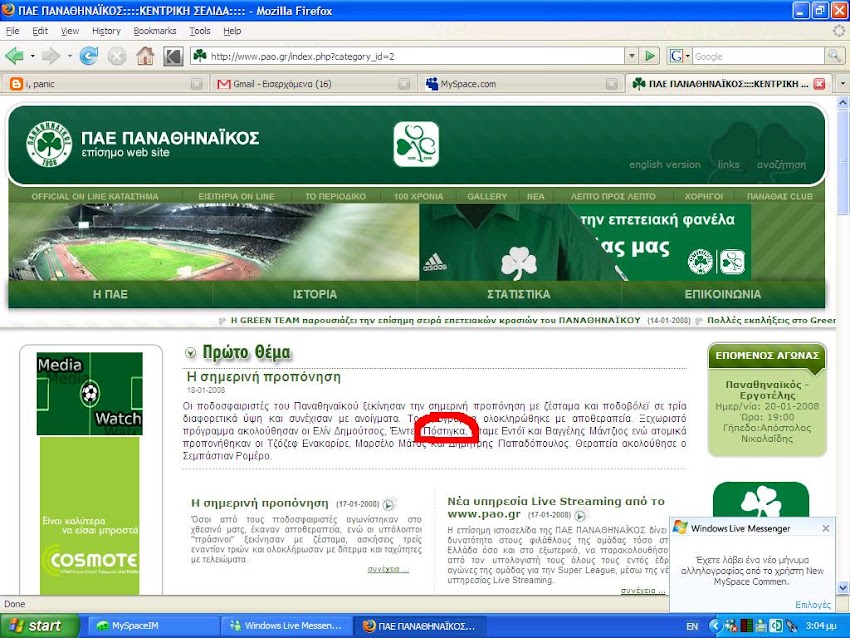Click the black arrow toolbar icon beside Home

click(x=173, y=56)
